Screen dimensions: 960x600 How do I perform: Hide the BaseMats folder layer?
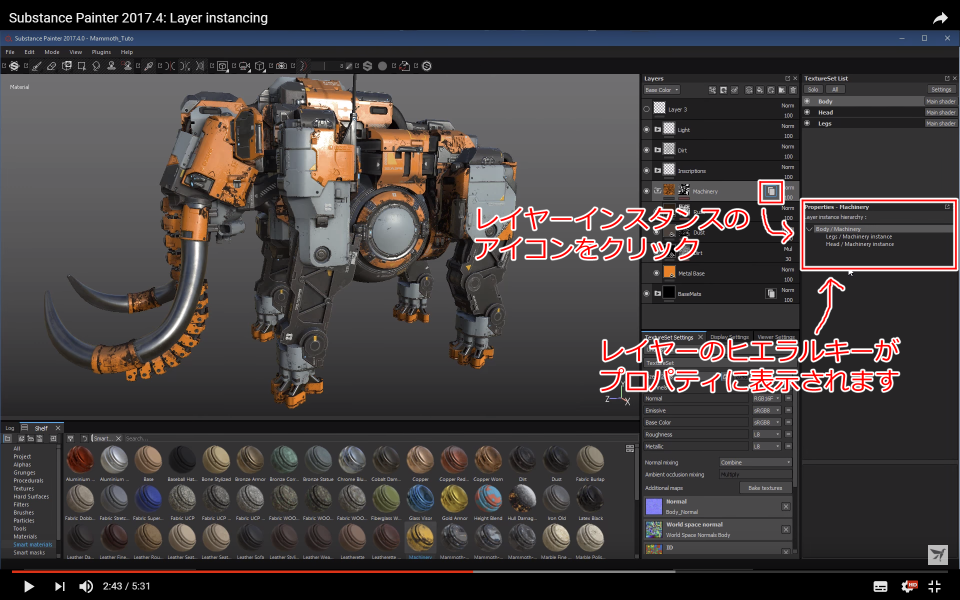tap(647, 294)
